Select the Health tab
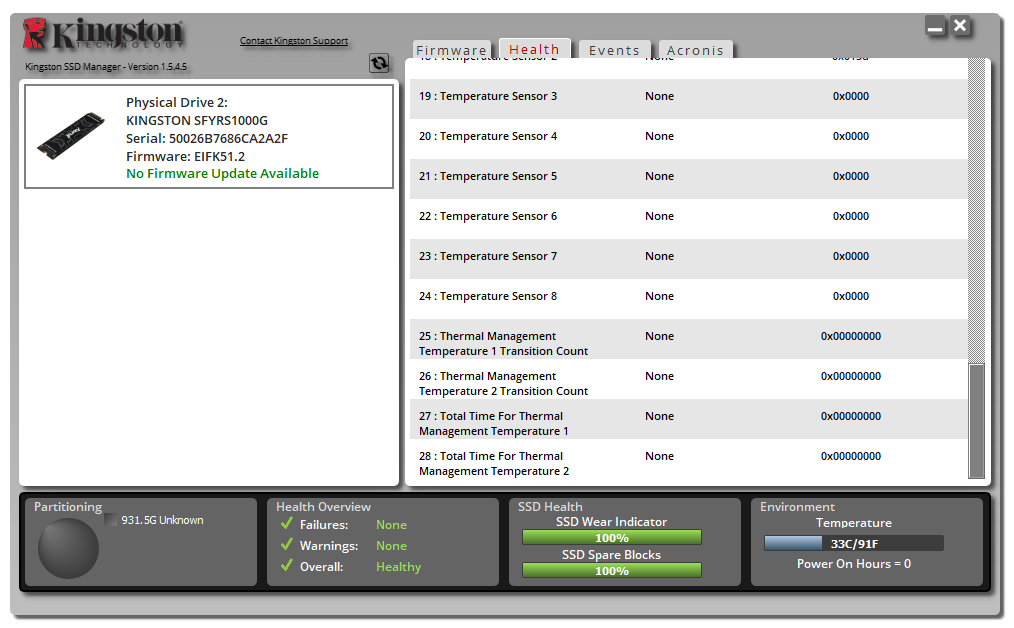Screen dimensions: 1014x628 534,49
